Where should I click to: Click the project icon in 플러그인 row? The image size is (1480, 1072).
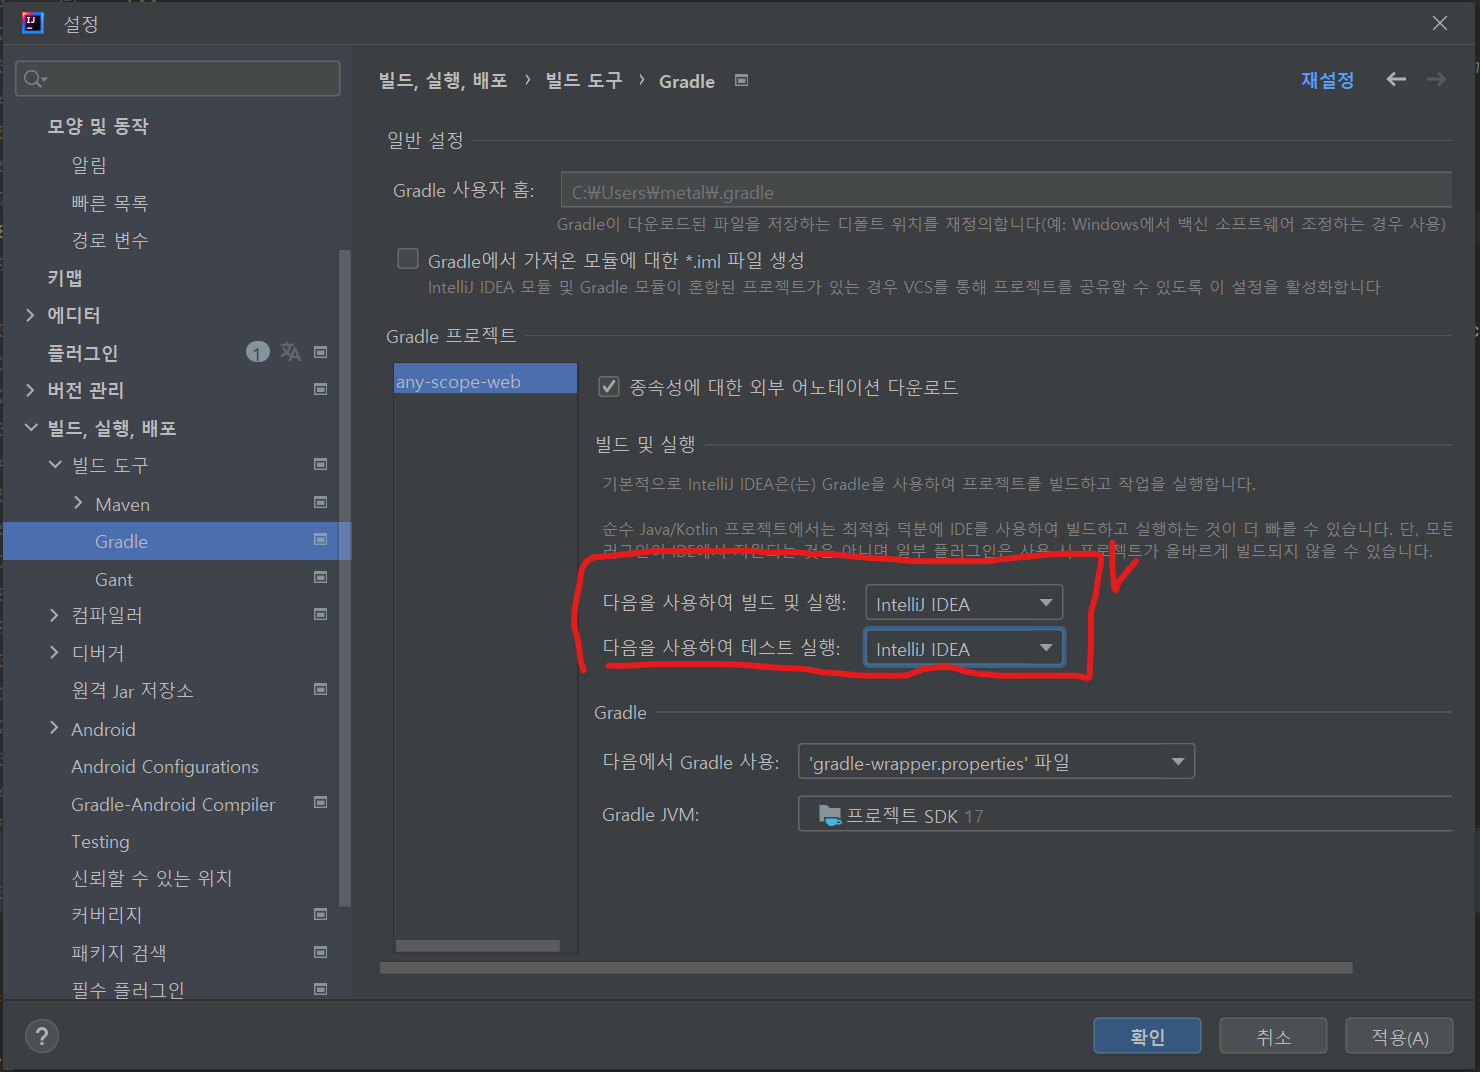point(321,352)
